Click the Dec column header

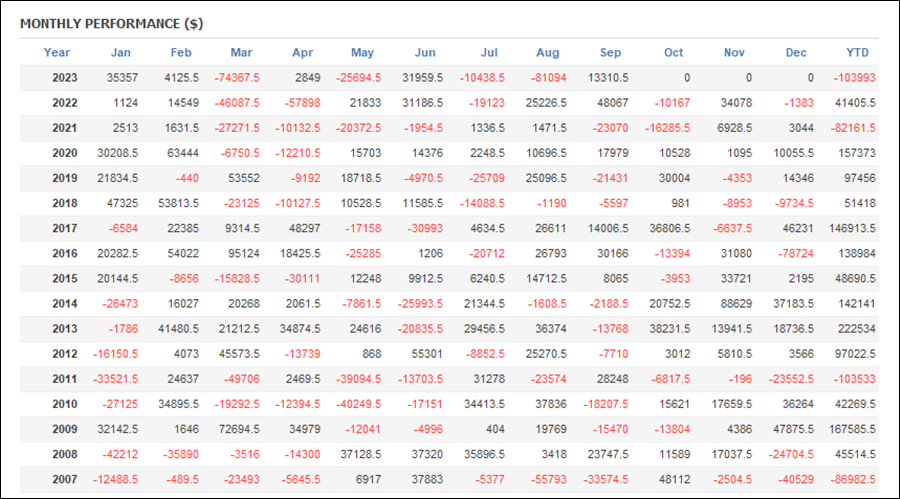pos(796,53)
